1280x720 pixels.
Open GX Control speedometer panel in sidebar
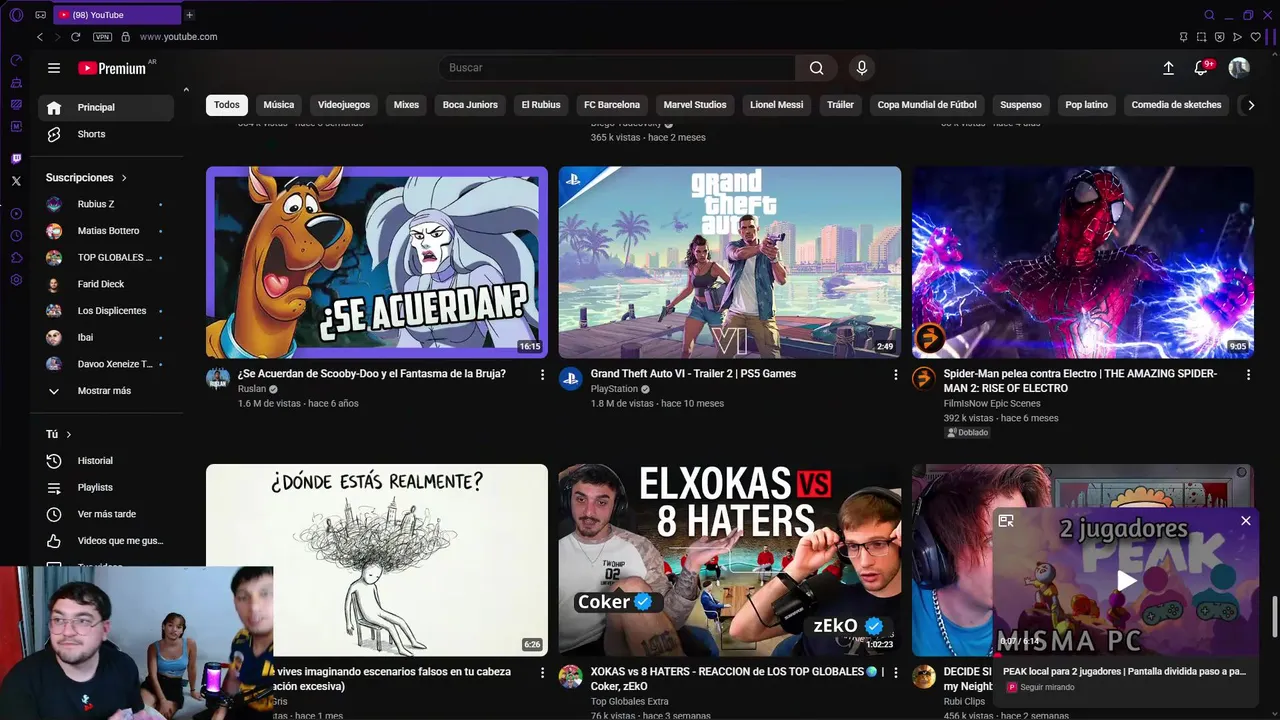[16, 60]
